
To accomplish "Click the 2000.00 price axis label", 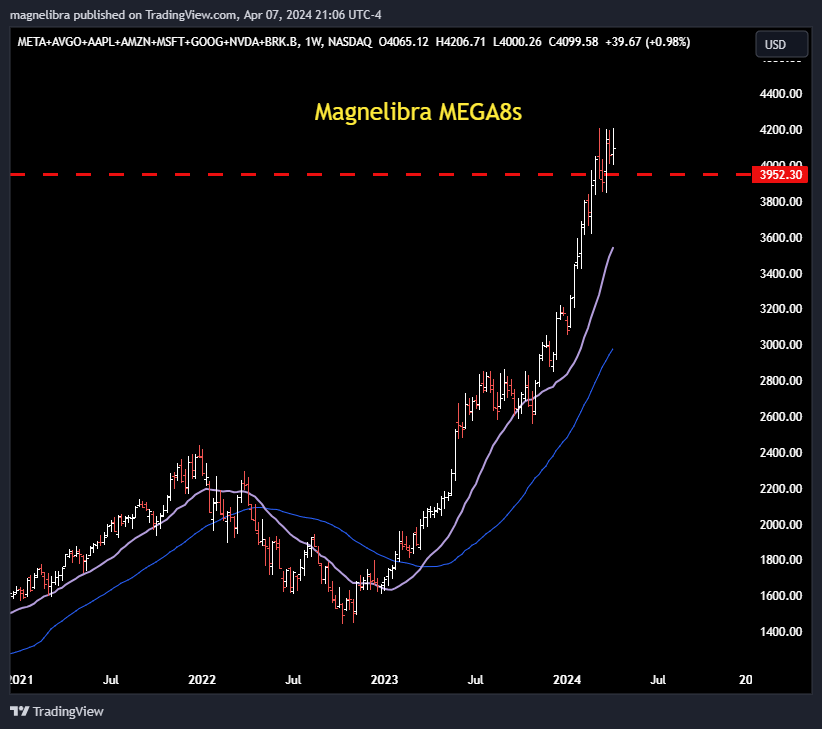I will tap(781, 525).
